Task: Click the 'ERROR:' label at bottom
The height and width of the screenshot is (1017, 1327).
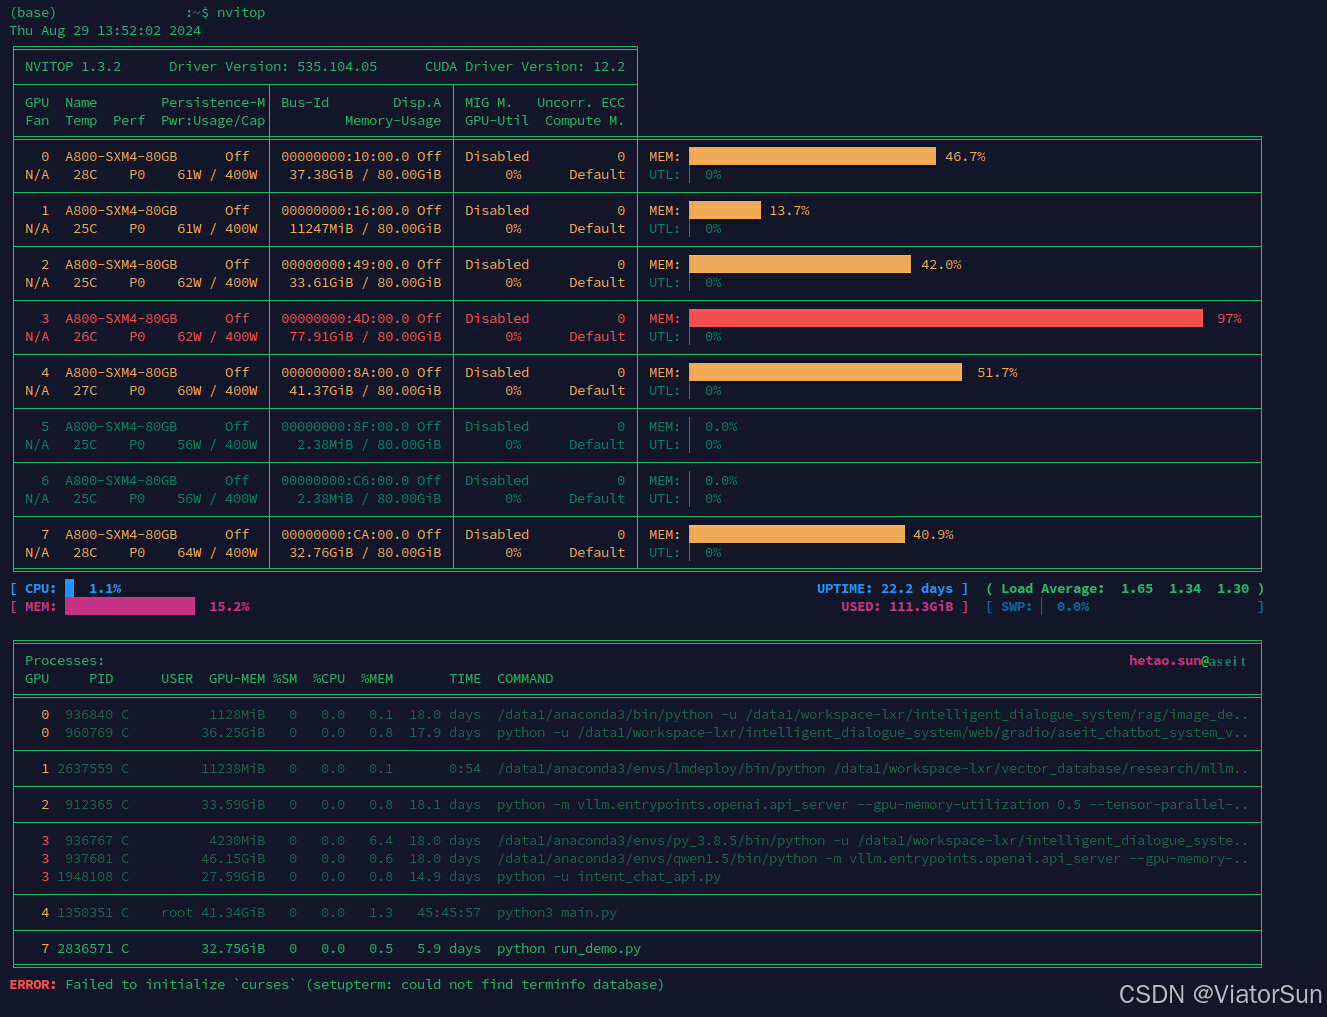Action: (33, 985)
